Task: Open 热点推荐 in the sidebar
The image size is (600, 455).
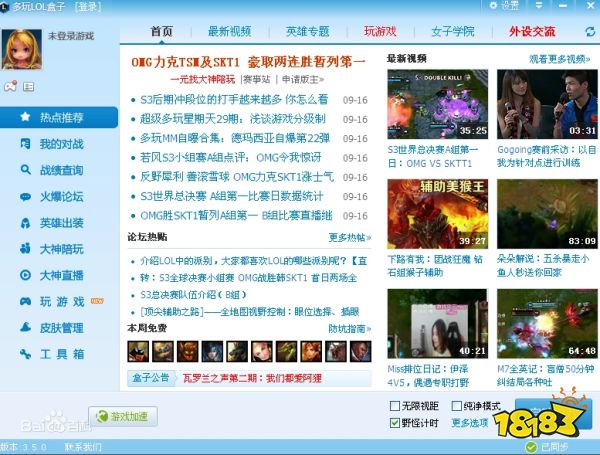Action: (x=59, y=117)
